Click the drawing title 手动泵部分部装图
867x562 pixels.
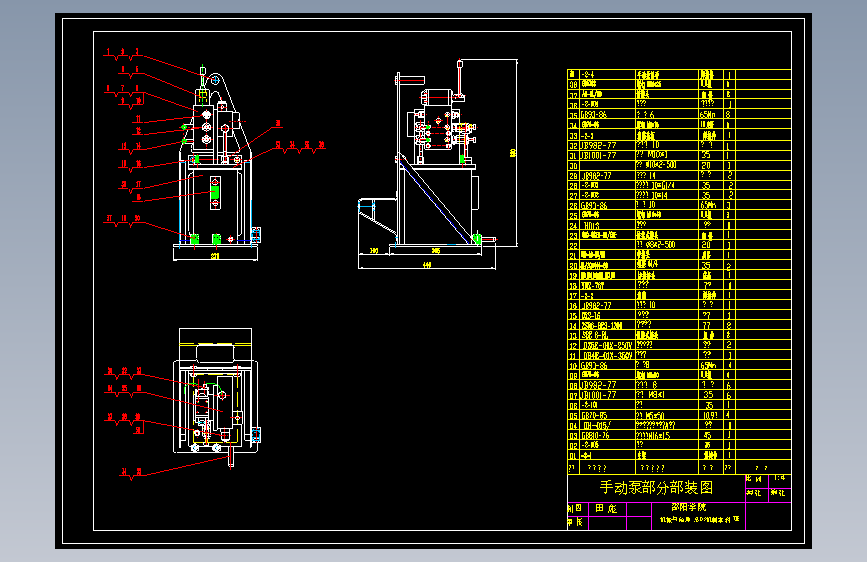point(656,487)
